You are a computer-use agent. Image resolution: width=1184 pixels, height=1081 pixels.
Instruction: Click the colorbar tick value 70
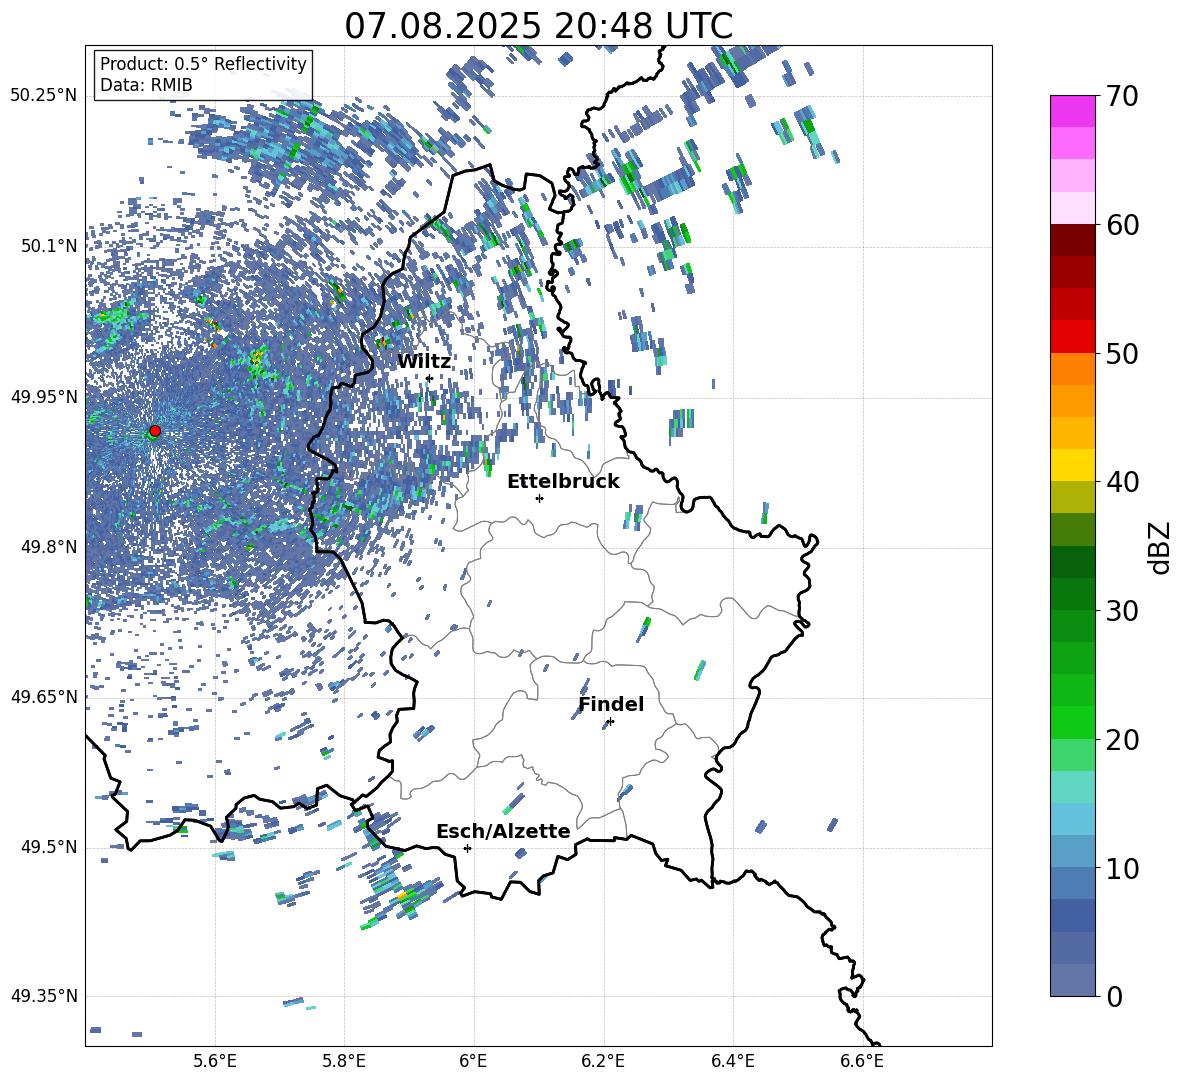[1122, 97]
